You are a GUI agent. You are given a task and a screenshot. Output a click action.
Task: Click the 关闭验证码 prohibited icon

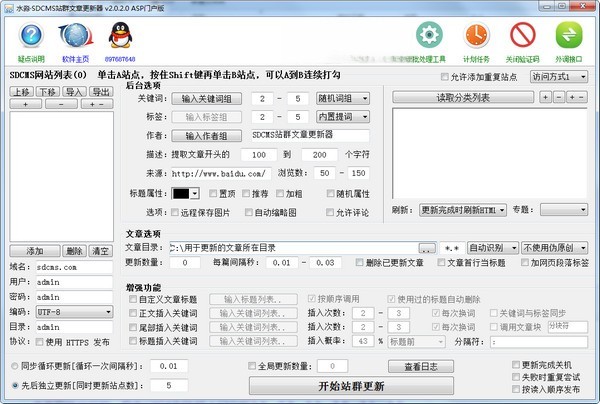pyautogui.click(x=523, y=35)
